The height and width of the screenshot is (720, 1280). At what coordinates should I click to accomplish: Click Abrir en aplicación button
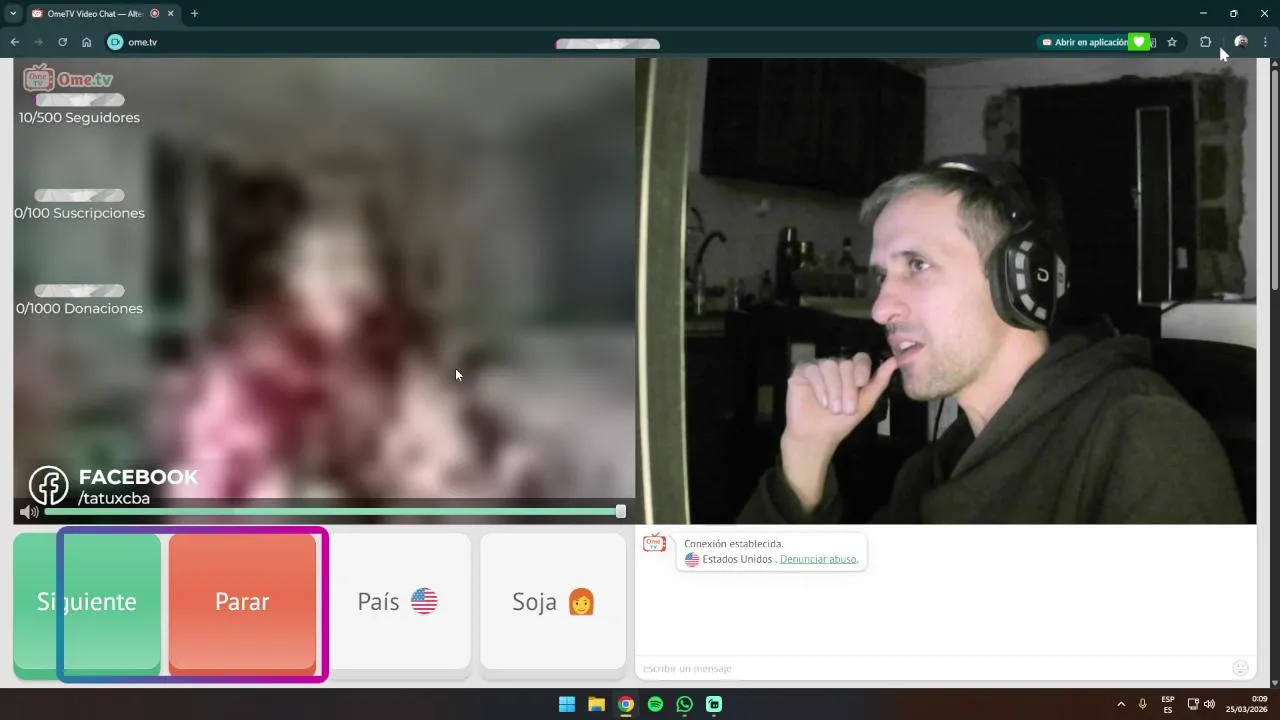tap(1085, 42)
